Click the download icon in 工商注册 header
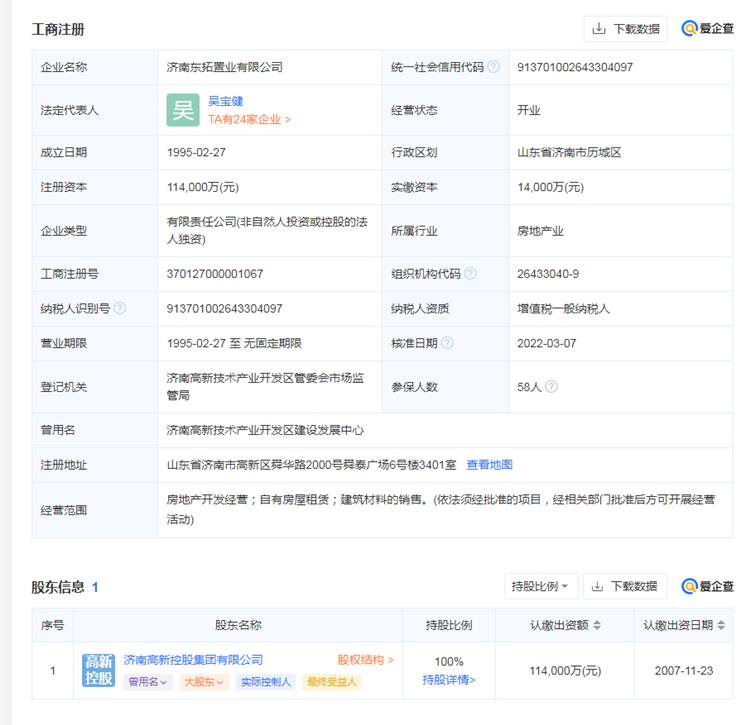Image resolution: width=750 pixels, height=725 pixels. coord(598,29)
